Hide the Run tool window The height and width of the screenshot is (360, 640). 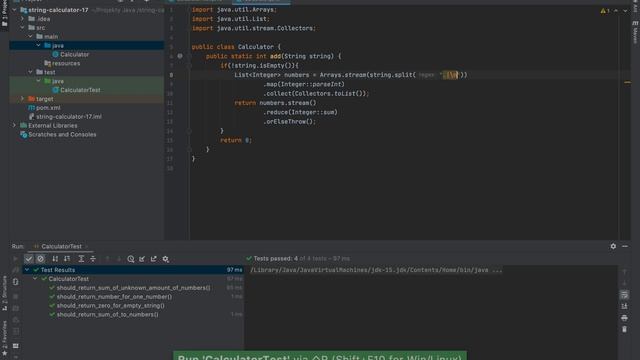(625, 246)
